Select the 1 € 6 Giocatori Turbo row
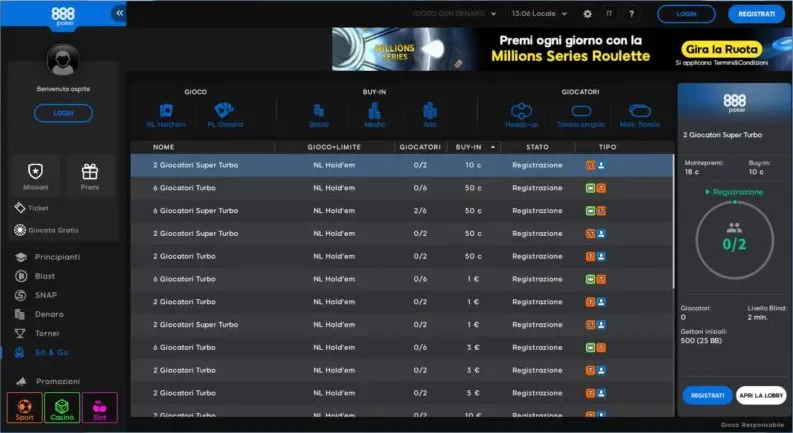Viewport: 793px width, 433px height. pos(402,279)
